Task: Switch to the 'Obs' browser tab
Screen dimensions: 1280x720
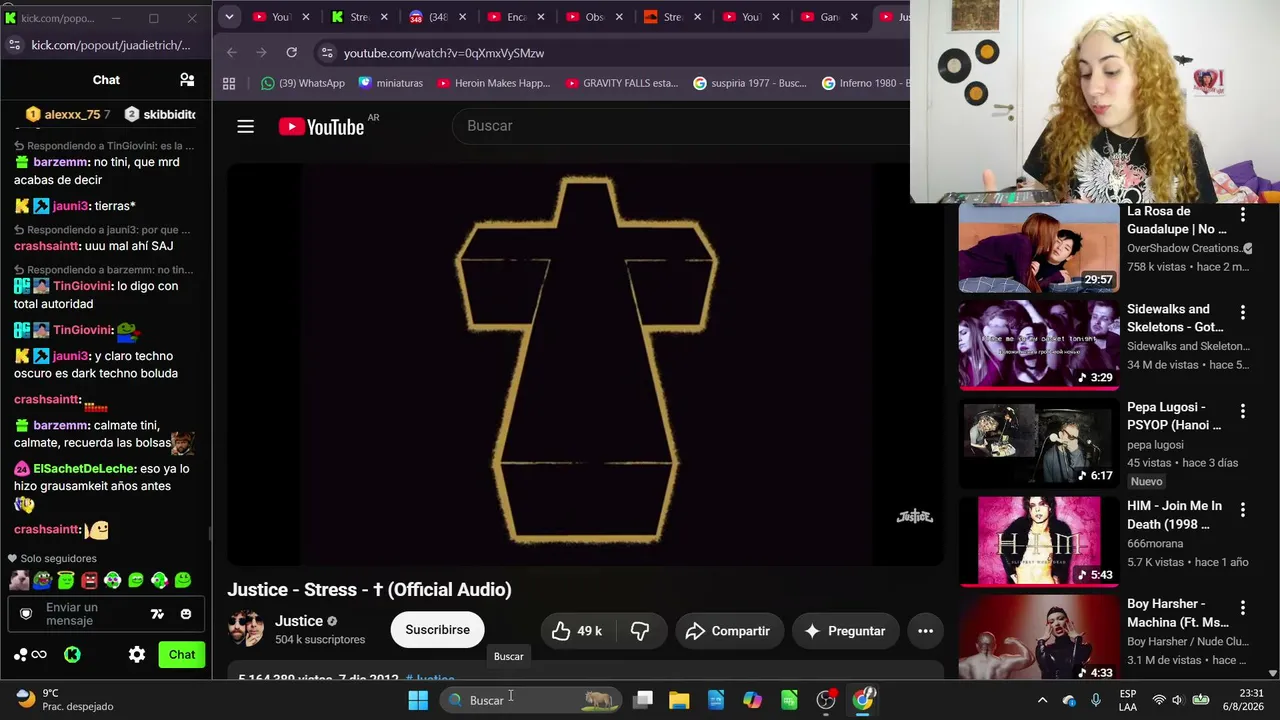Action: pos(596,17)
